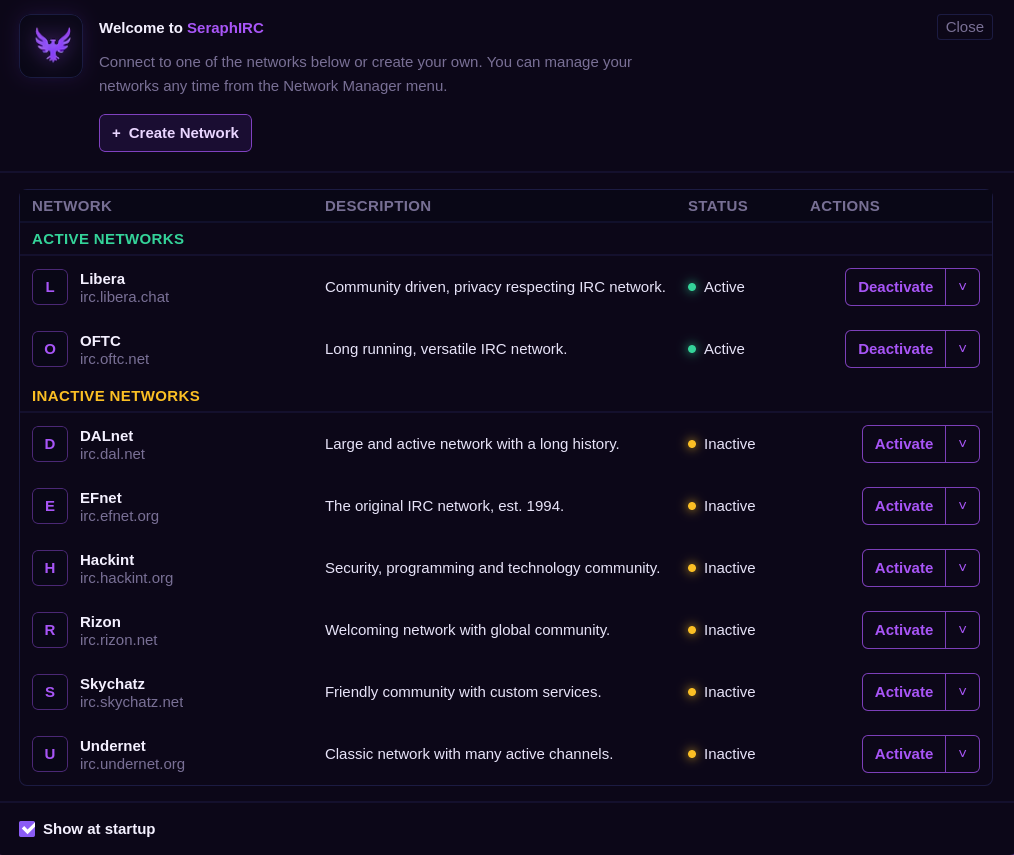Viewport: 1014px width, 855px height.
Task: Click the Libera network name
Action: [x=102, y=279]
